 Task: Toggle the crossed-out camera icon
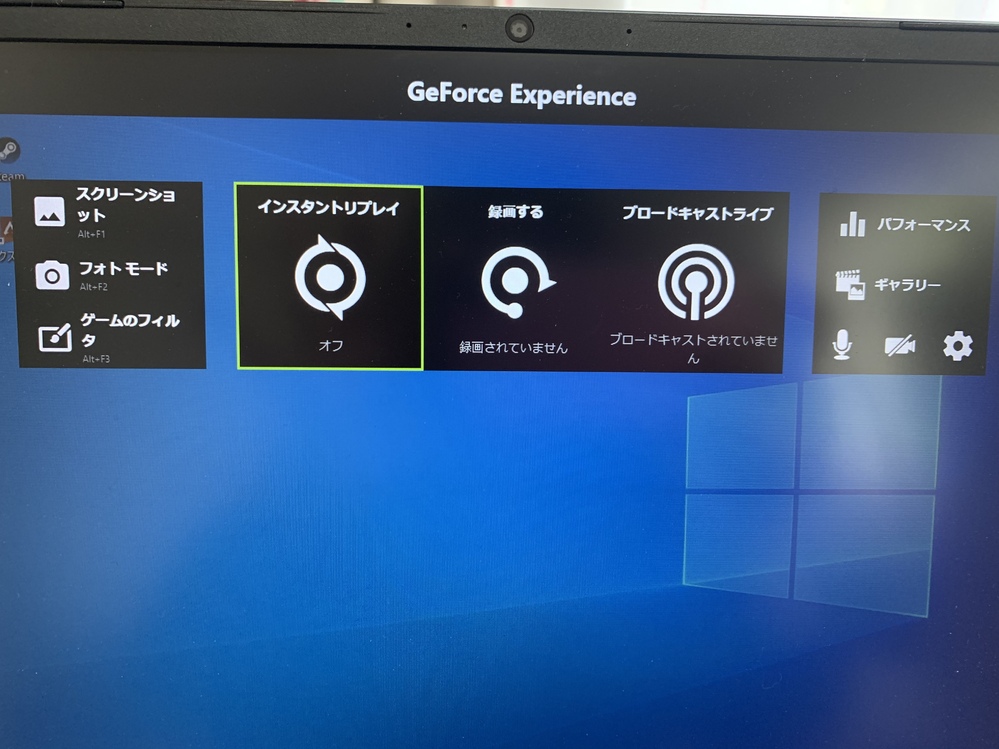pos(899,346)
